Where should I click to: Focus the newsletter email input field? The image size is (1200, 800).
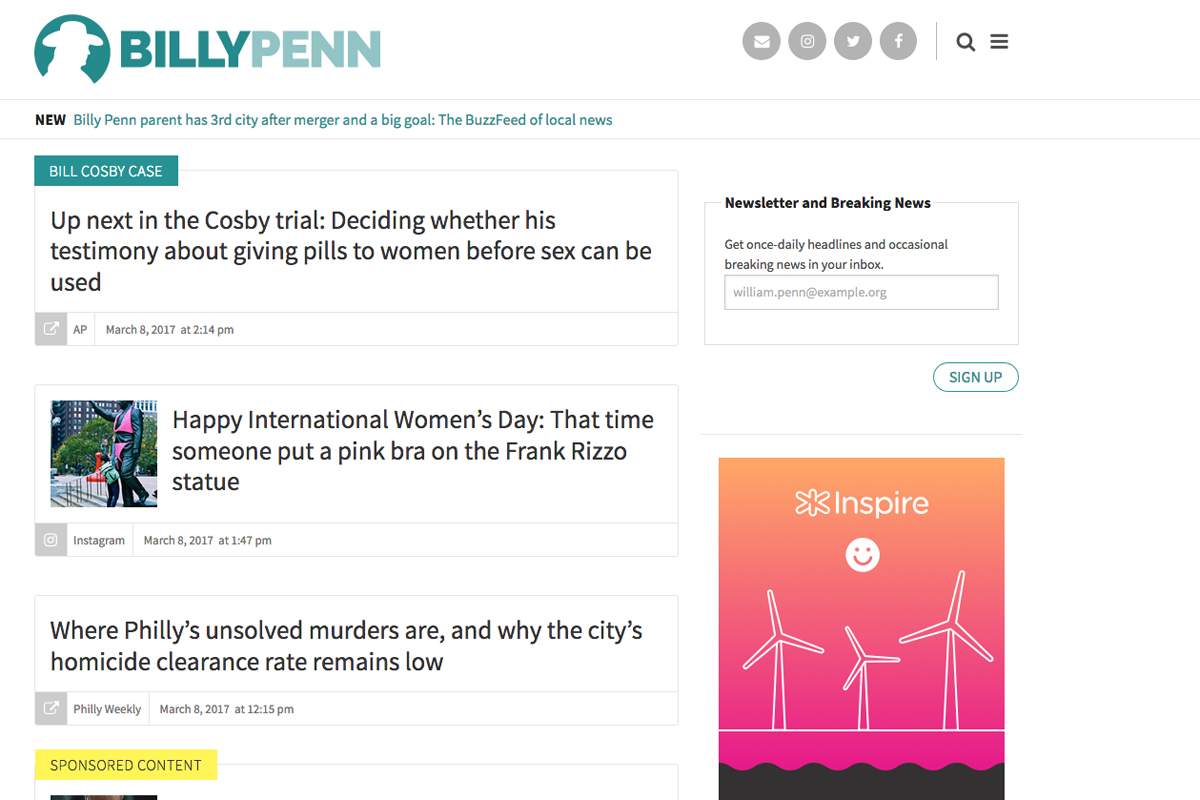pos(861,293)
